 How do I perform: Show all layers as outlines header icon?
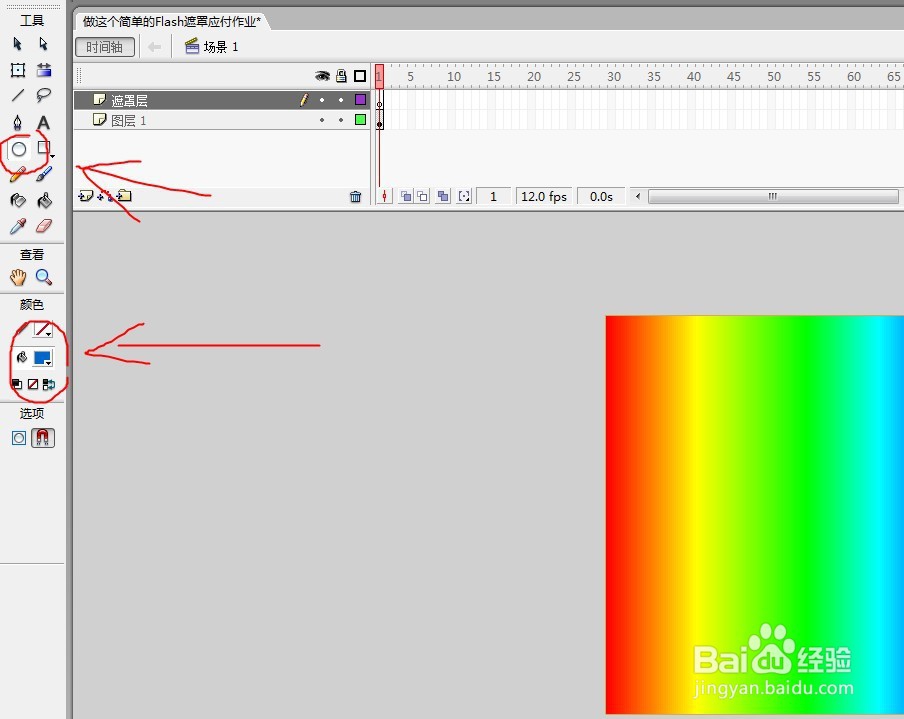tap(360, 76)
